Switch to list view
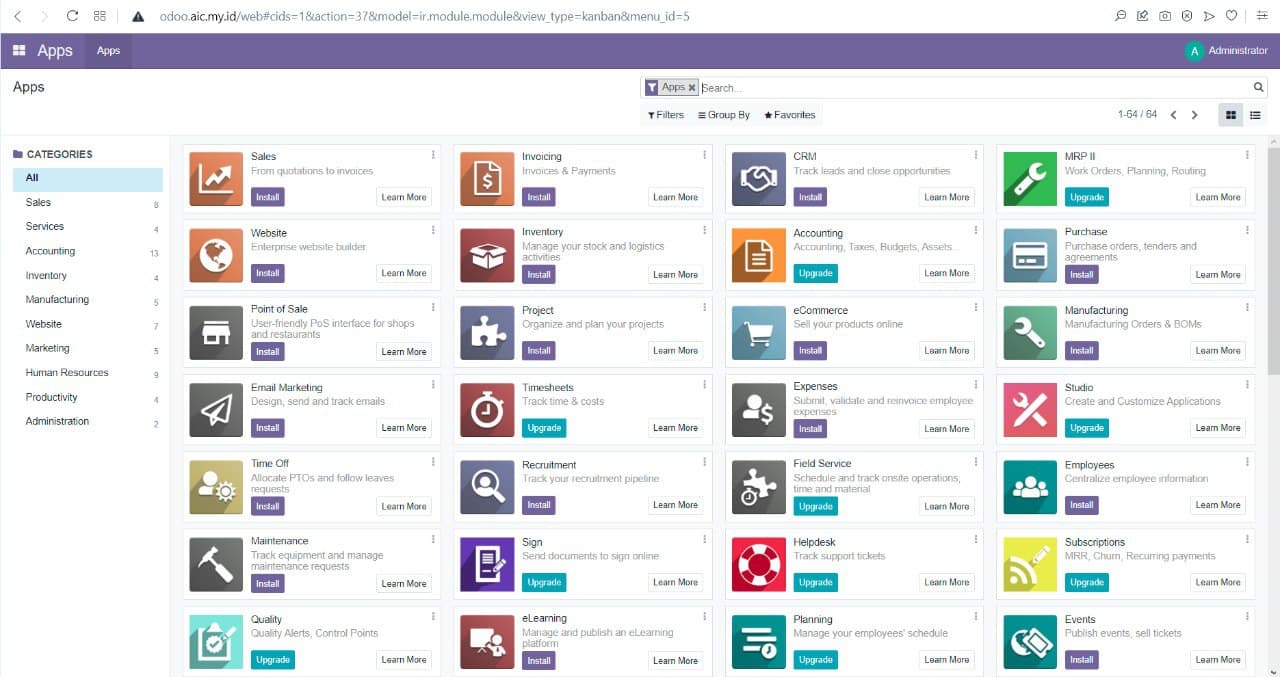This screenshot has width=1280, height=677. [1256, 115]
